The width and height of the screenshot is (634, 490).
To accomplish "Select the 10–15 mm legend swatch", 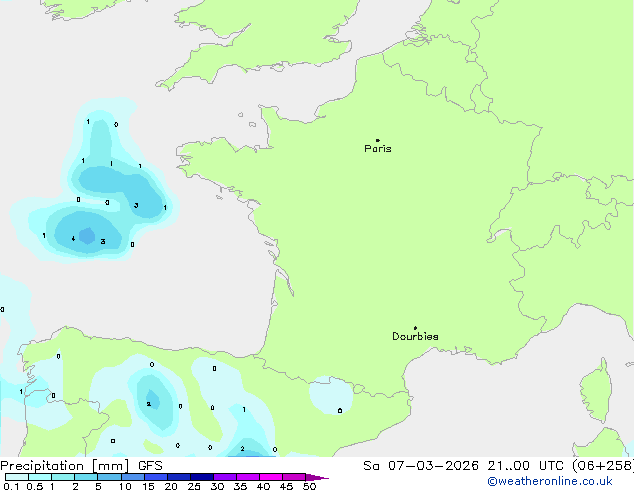I will (132, 477).
